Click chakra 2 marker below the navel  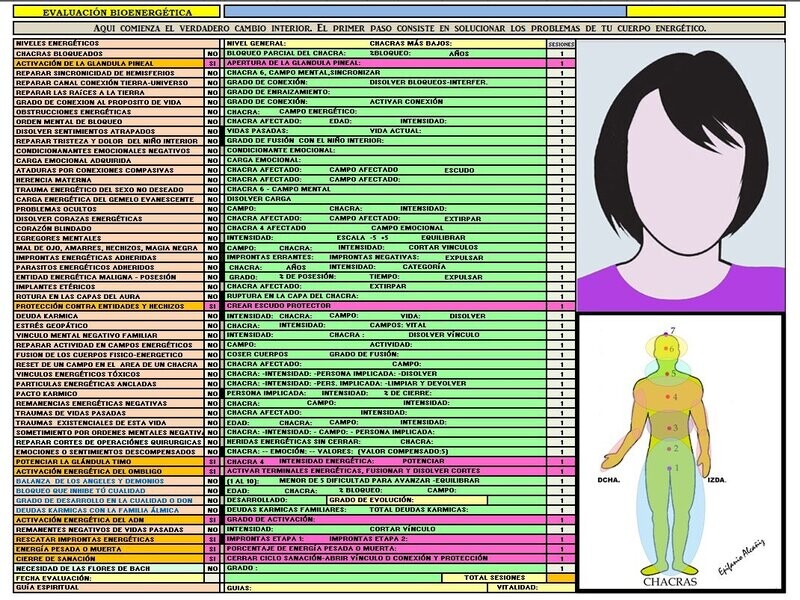click(x=669, y=449)
